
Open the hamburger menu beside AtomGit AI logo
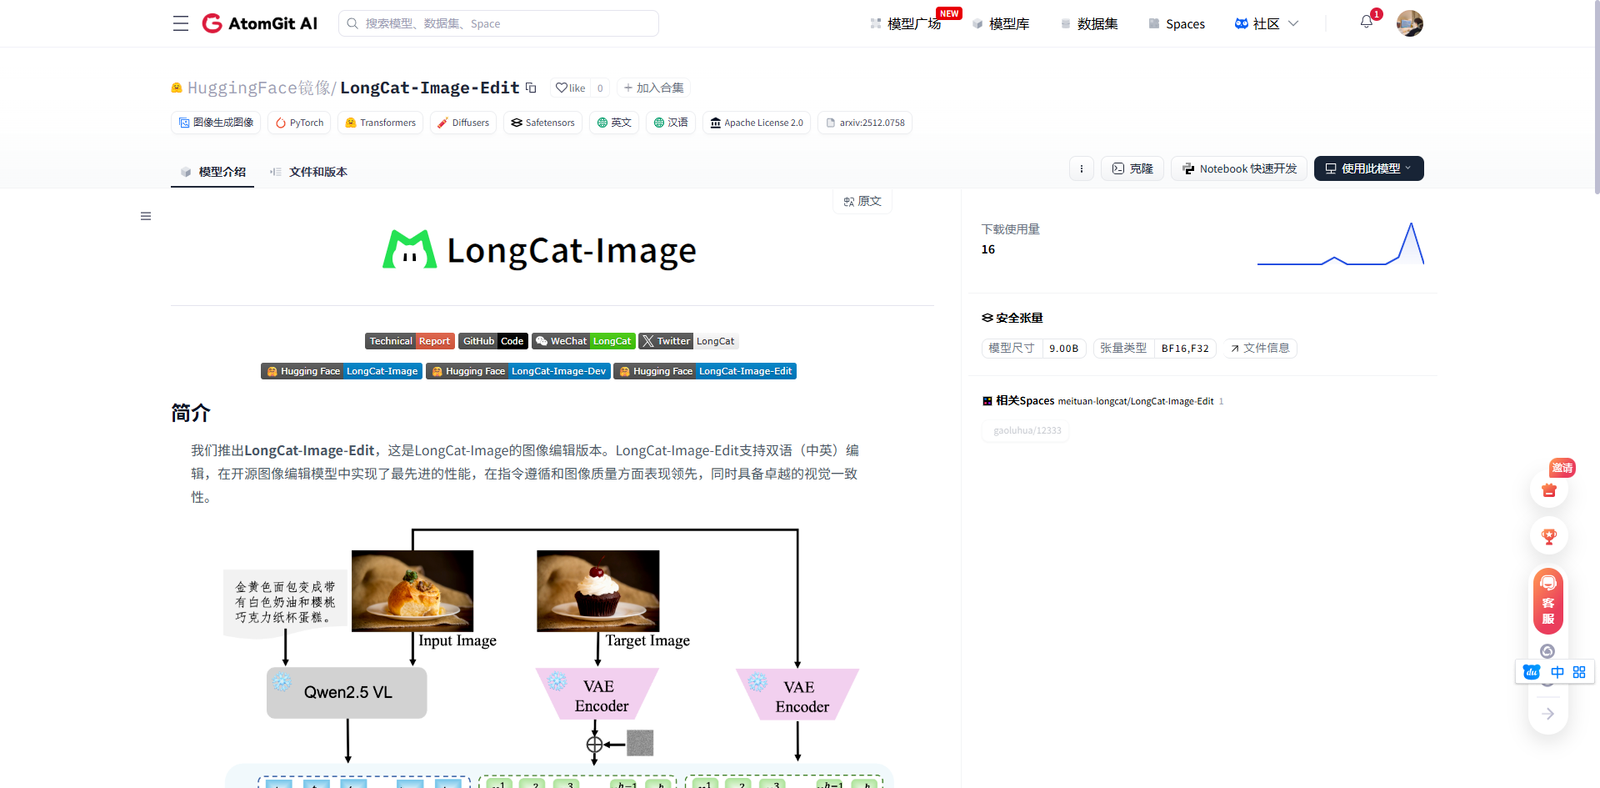click(180, 23)
